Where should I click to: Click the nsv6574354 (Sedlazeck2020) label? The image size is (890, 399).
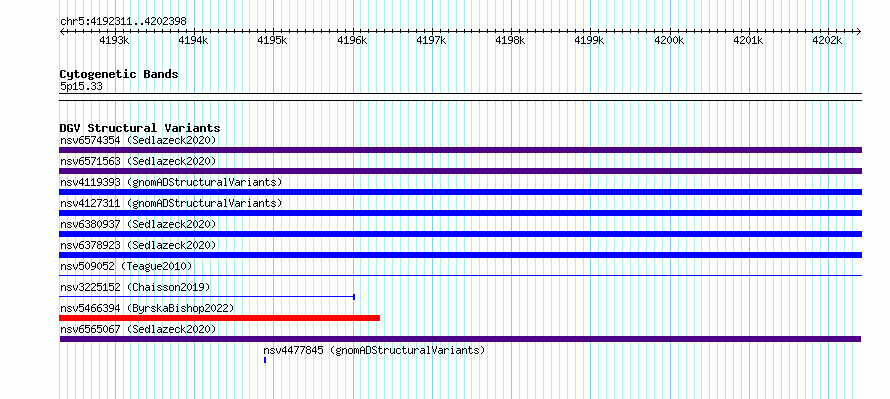138,140
